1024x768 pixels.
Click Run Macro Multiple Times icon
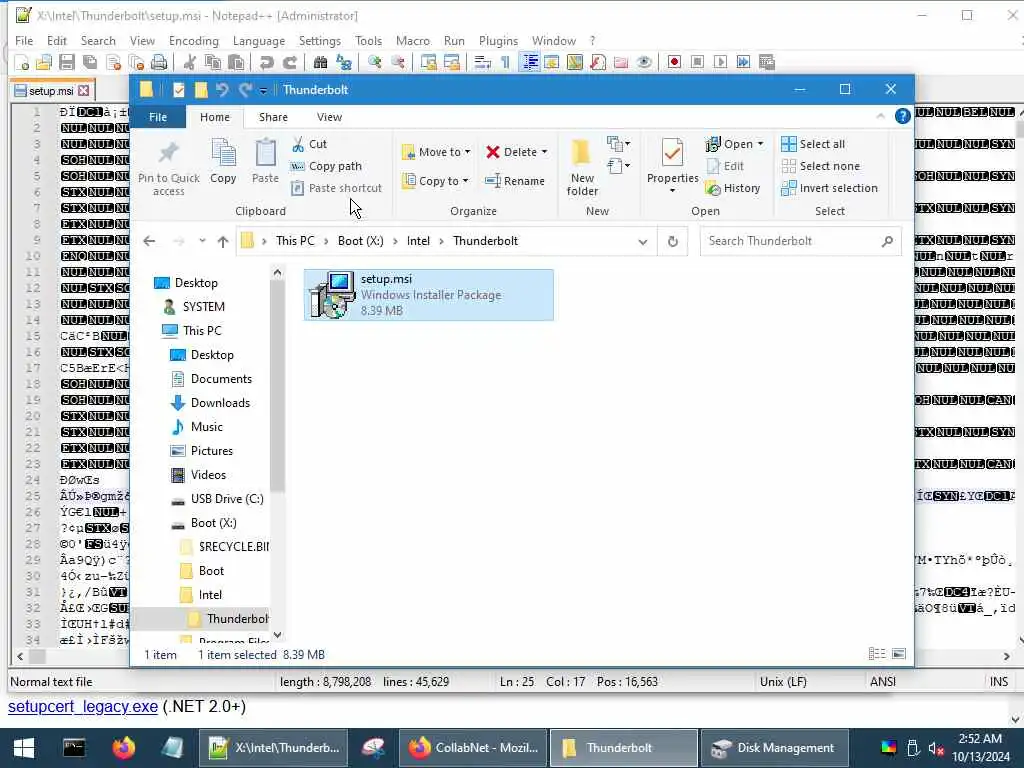point(743,62)
